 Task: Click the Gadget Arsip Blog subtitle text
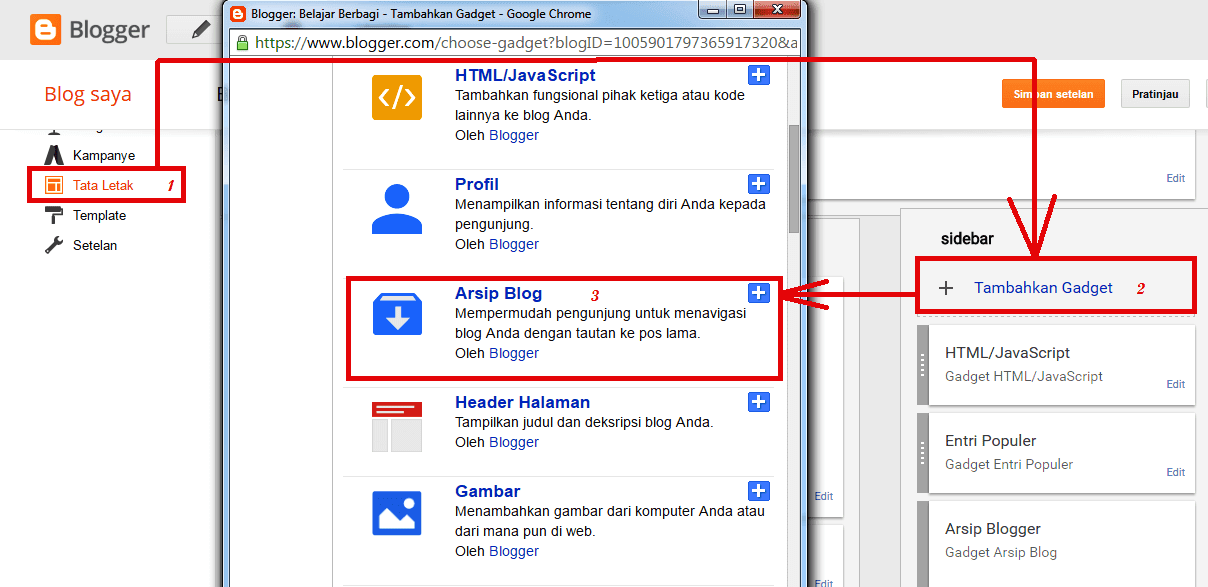click(x=1001, y=552)
